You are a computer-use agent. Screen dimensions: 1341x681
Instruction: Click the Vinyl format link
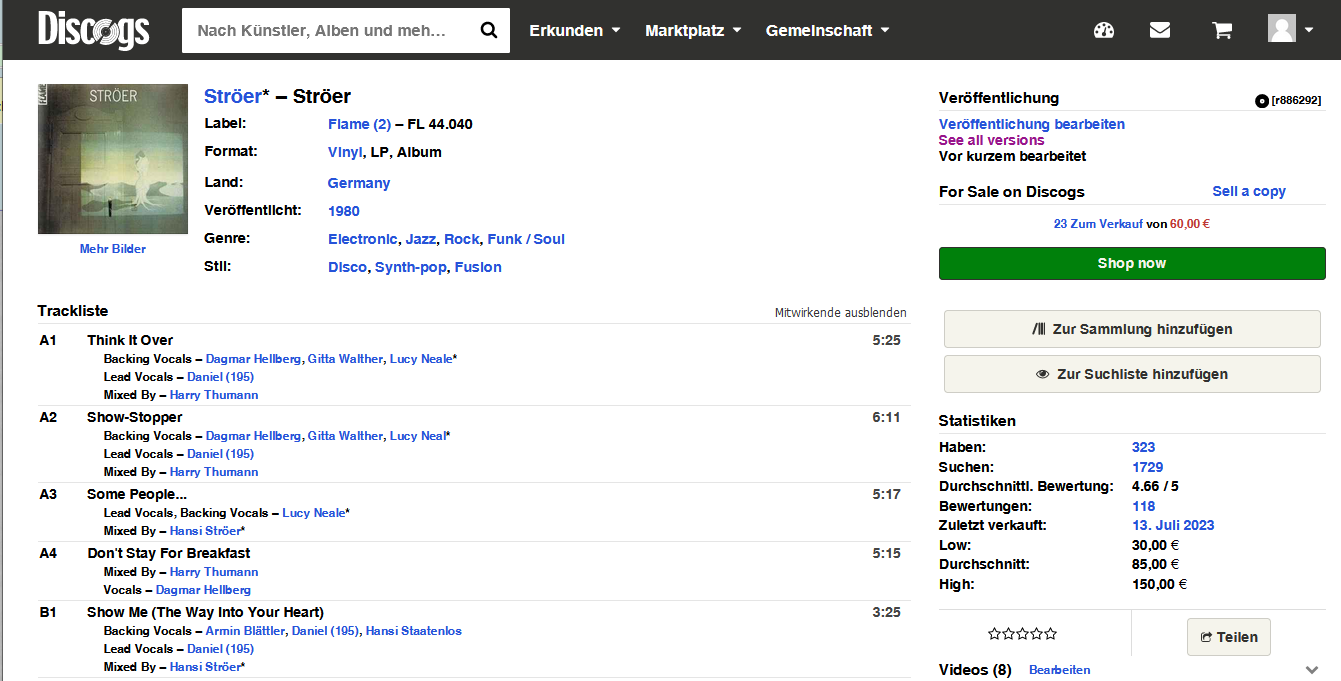(x=345, y=152)
